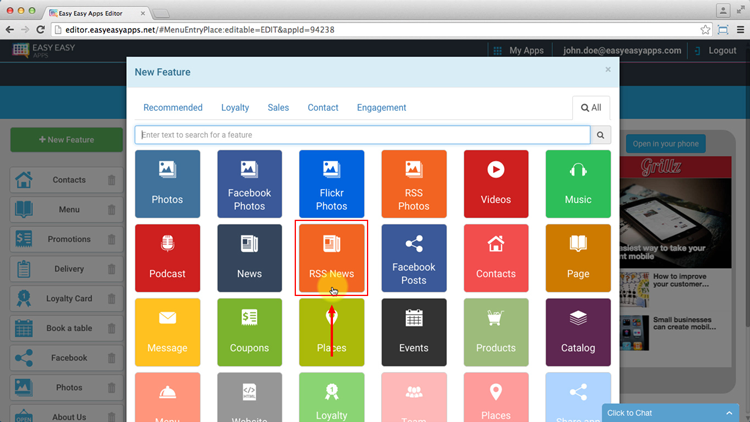Switch to the Contact tab
The image size is (750, 422).
(323, 108)
